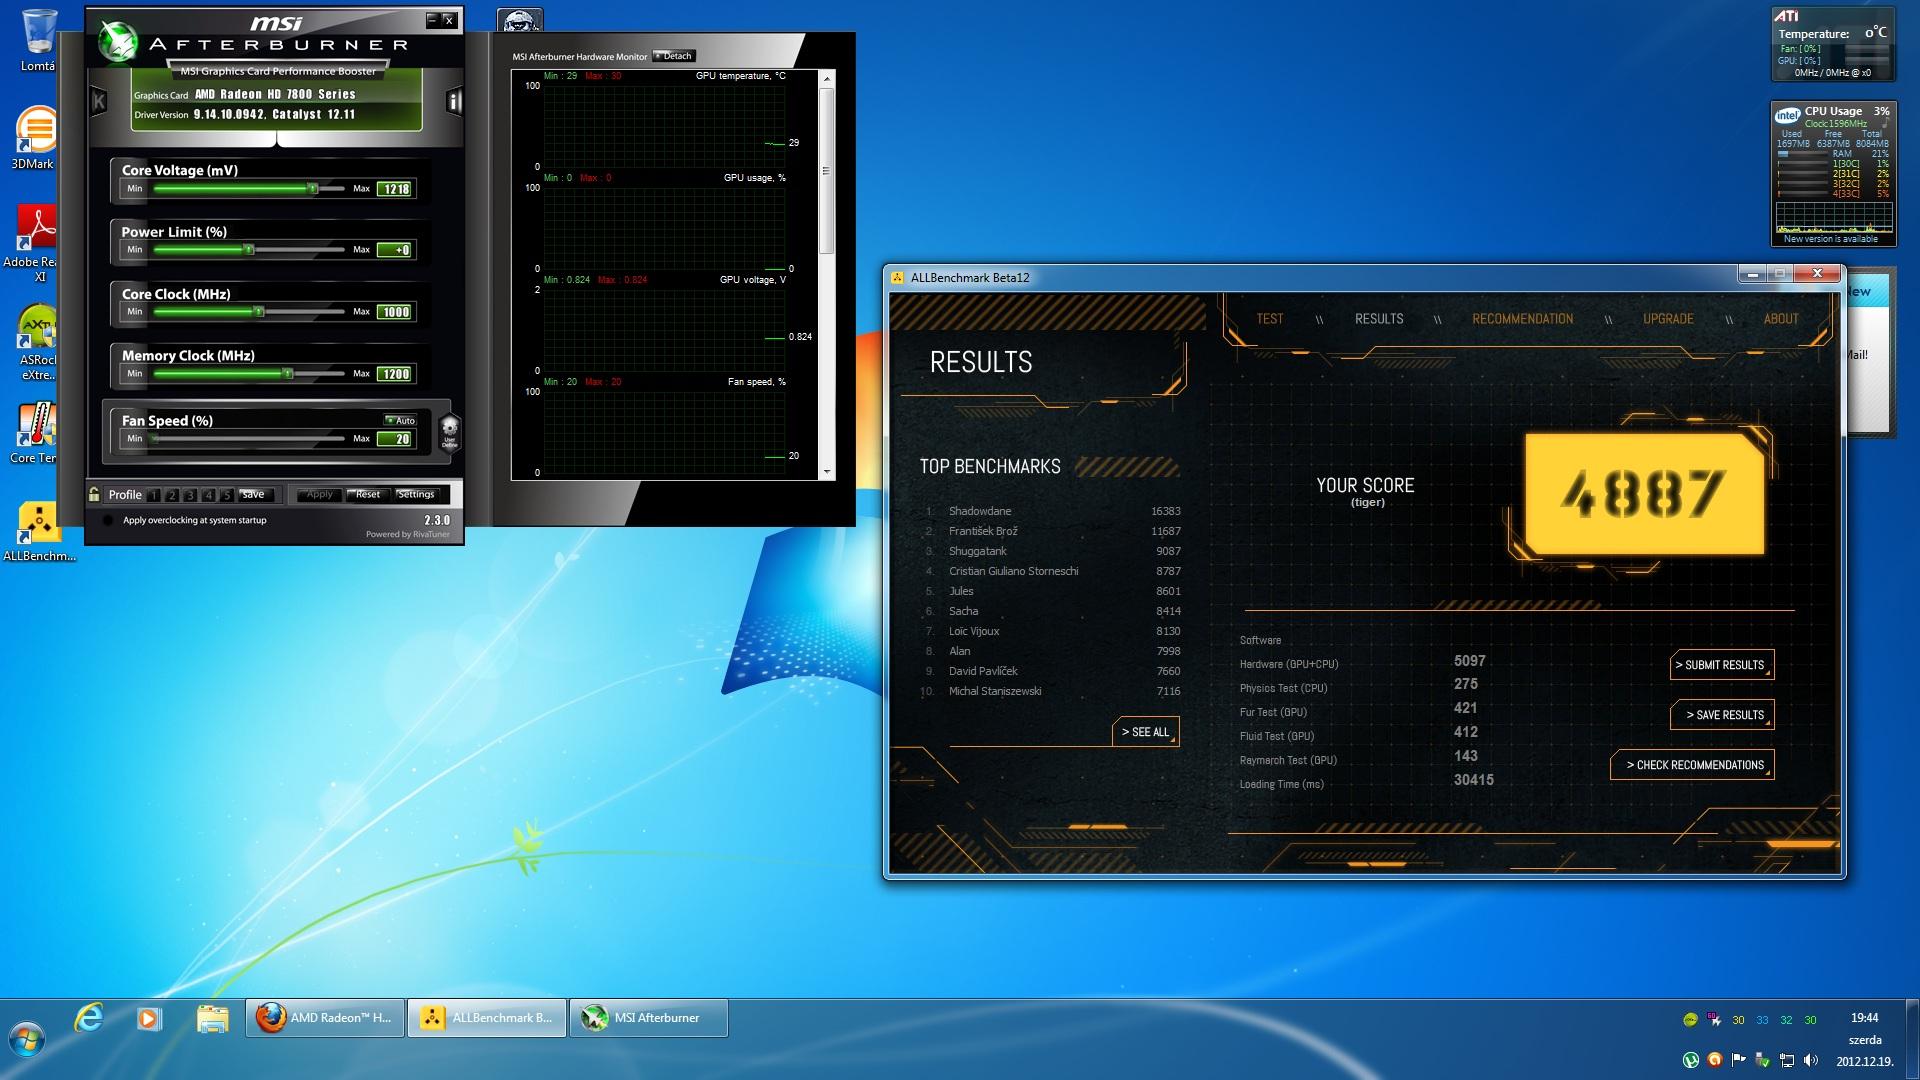Click the network connection tray icon
The image size is (1920, 1080).
click(x=1787, y=1061)
